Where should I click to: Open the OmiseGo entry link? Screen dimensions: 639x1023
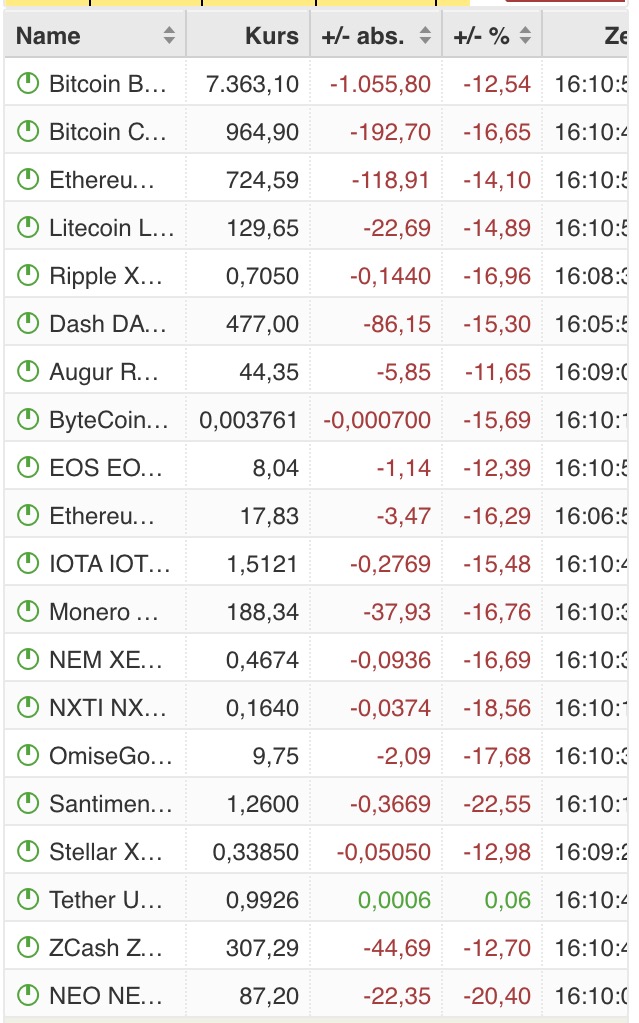point(111,756)
